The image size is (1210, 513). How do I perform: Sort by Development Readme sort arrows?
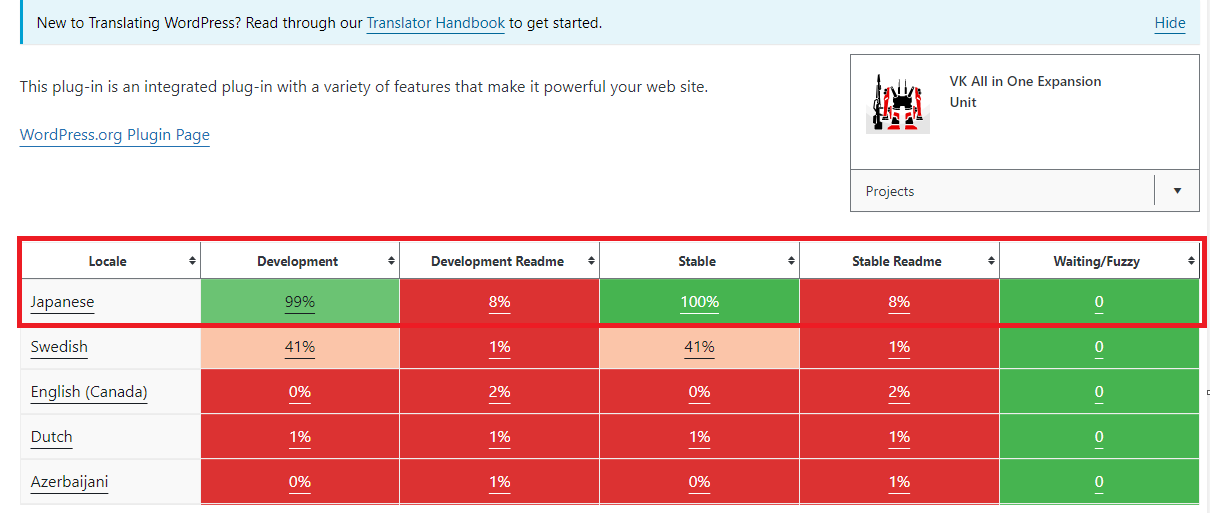[x=591, y=261]
